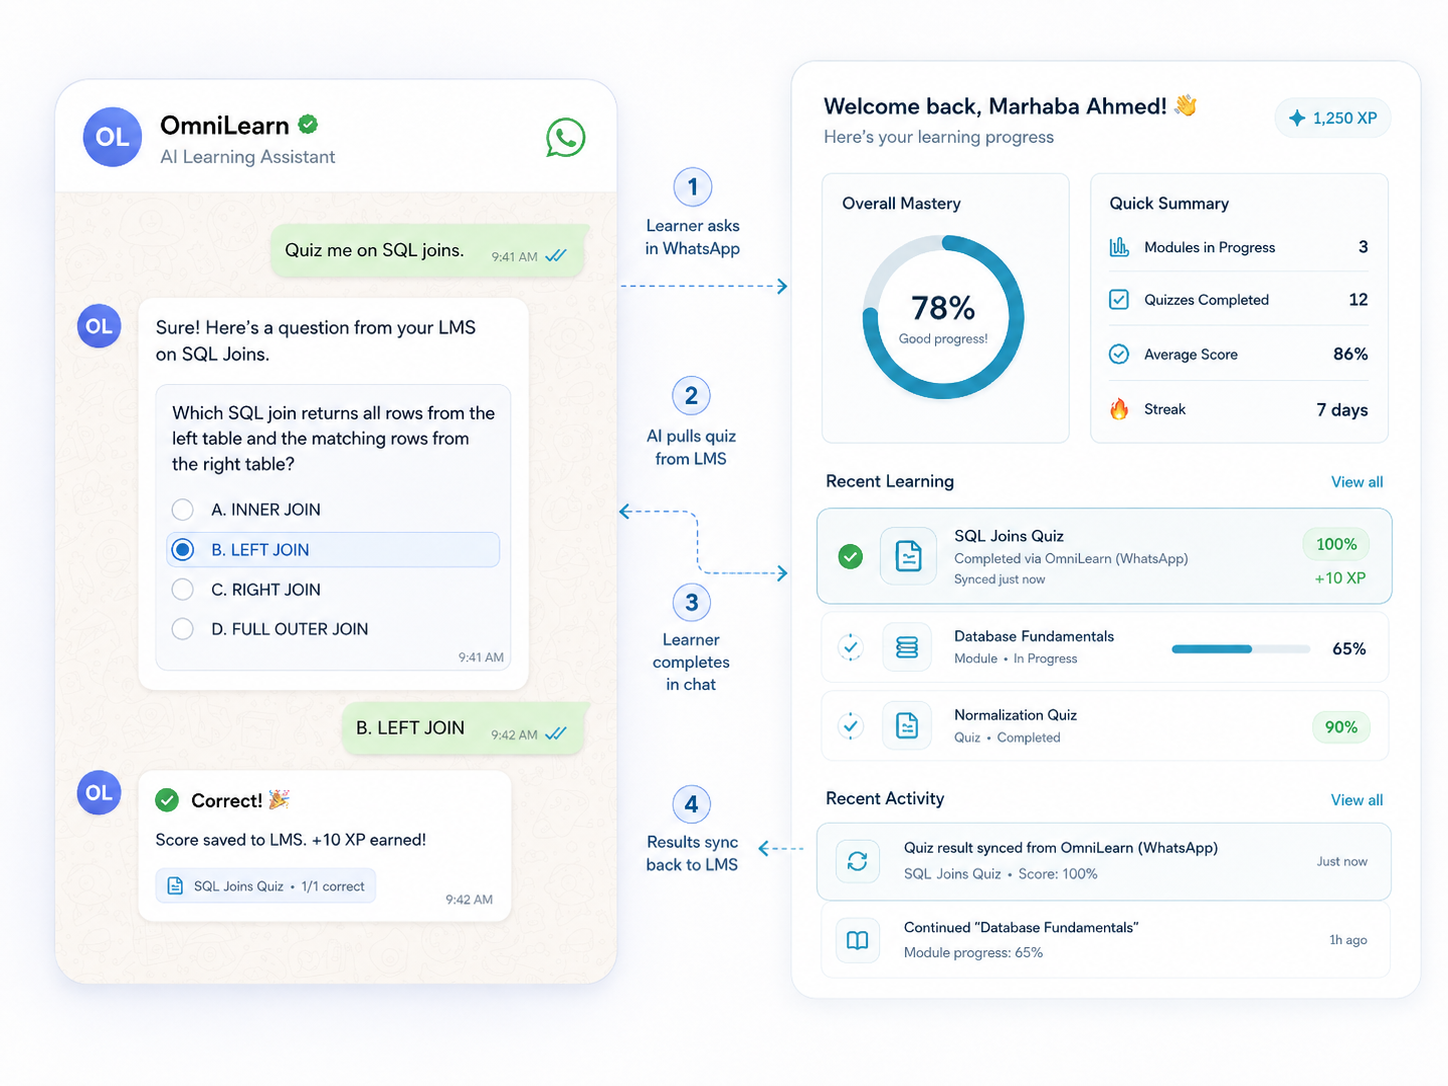
Task: Click the "65%" value on the Database Fundamentals row
Action: 1349,649
